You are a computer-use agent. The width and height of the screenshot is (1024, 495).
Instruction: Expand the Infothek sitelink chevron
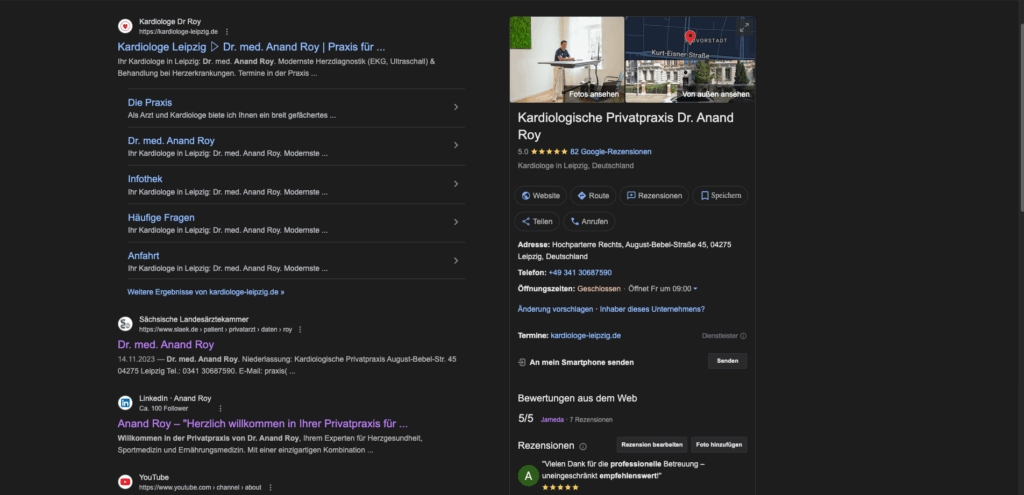pos(456,184)
